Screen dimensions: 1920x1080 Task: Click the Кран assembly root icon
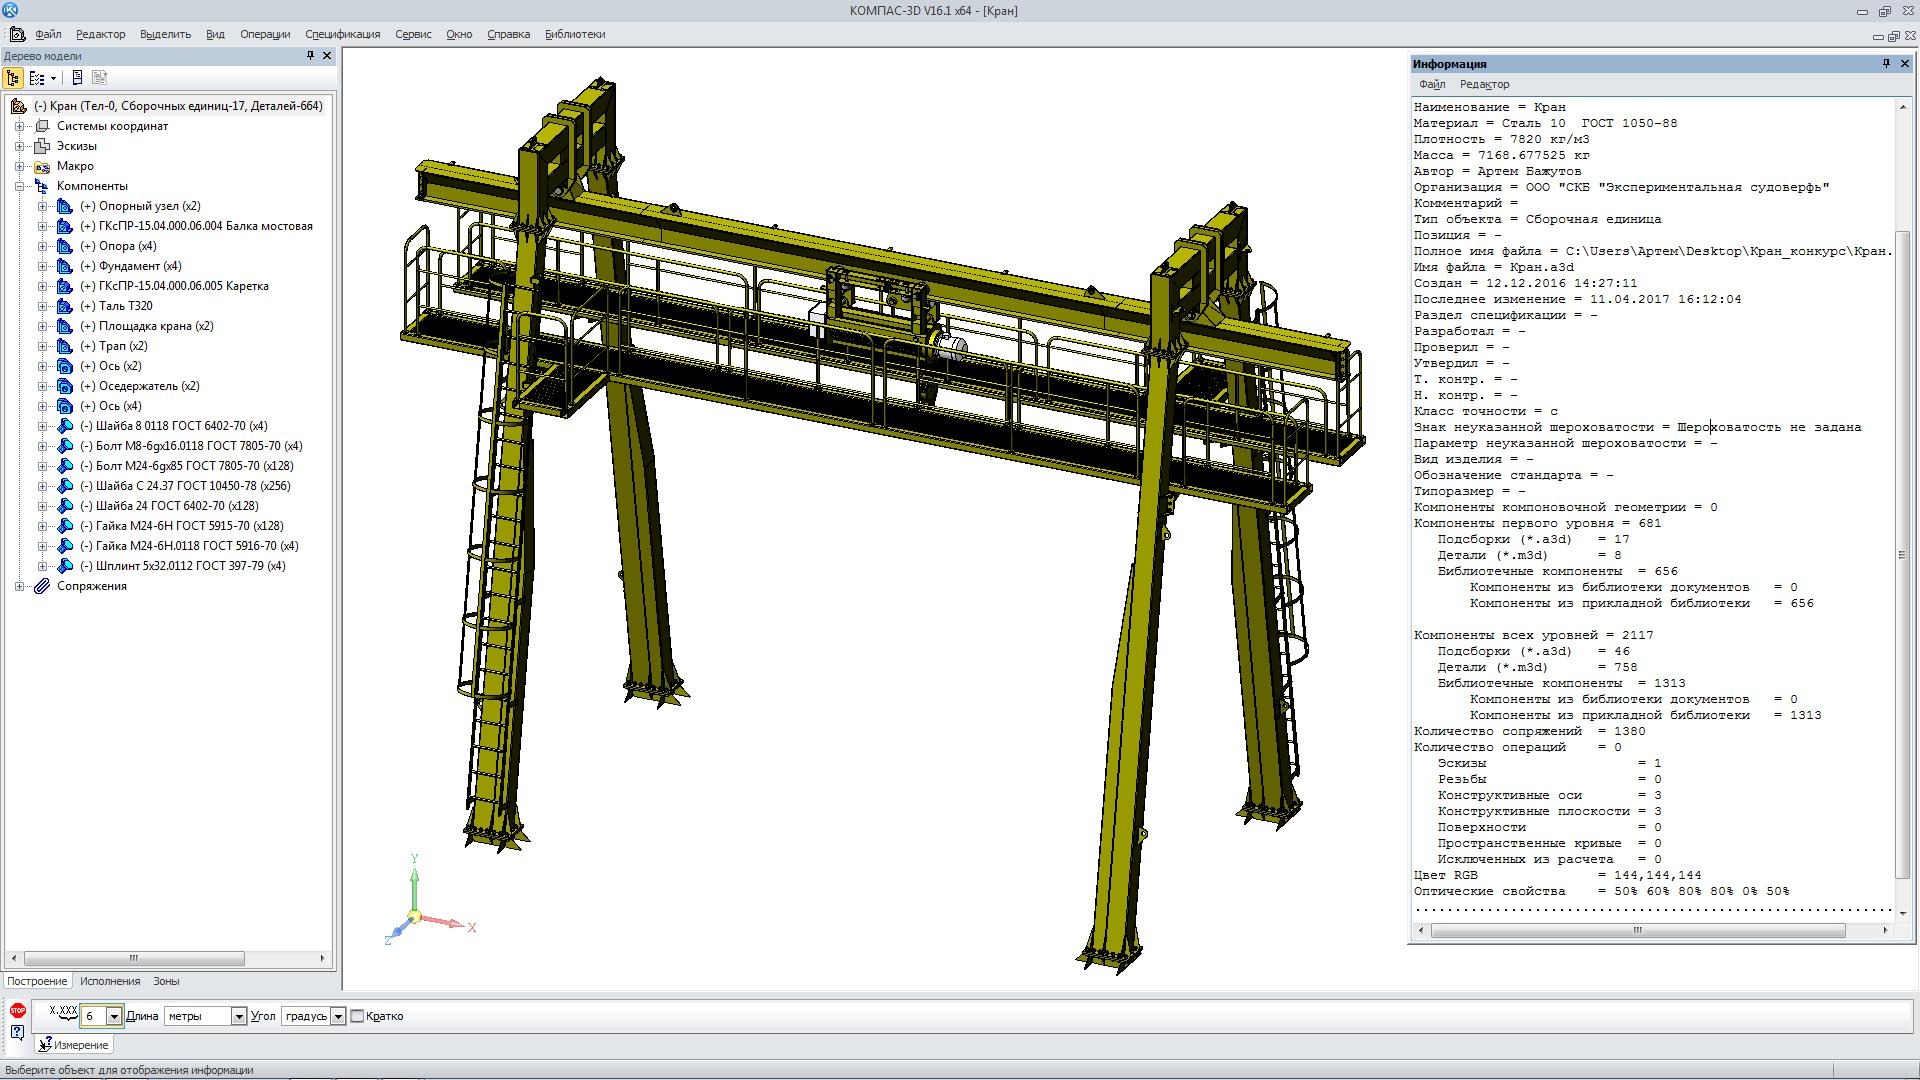click(18, 106)
